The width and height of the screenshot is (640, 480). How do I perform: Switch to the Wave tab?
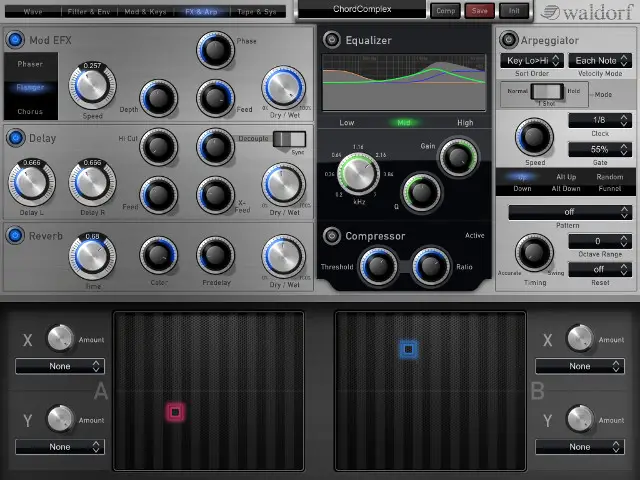click(32, 11)
